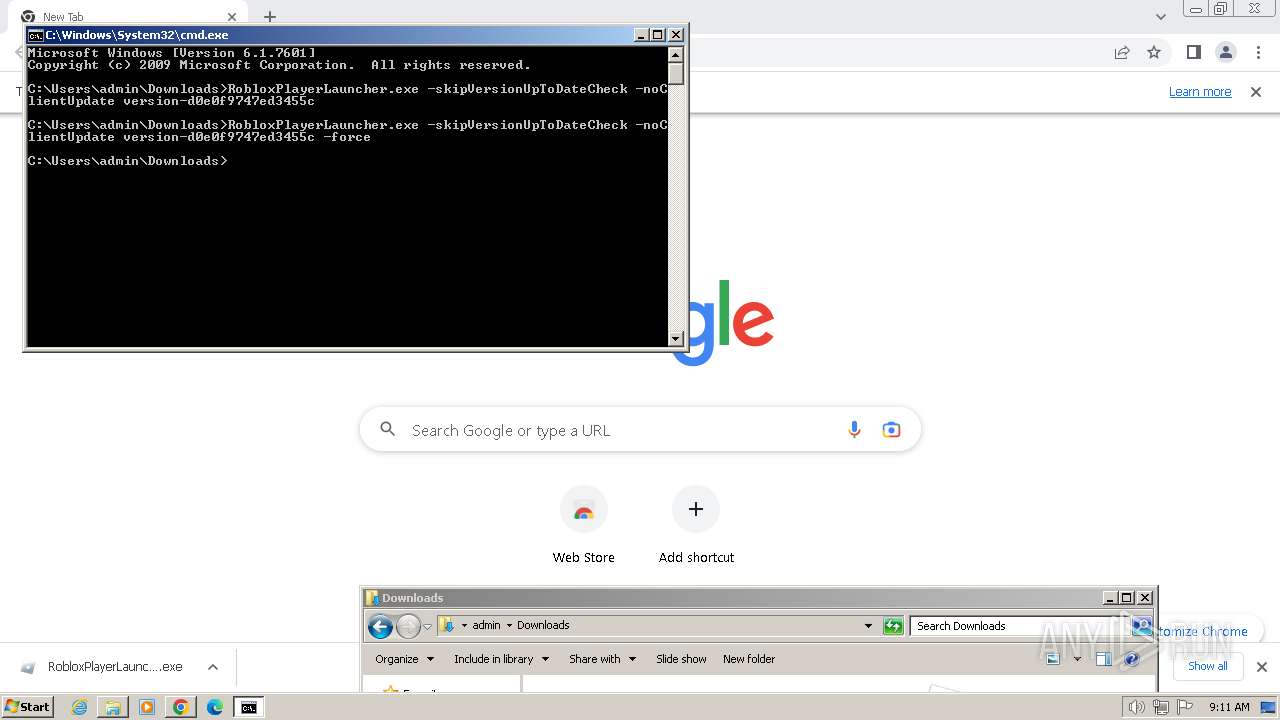
Task: Click Show all downloads button
Action: (1207, 666)
